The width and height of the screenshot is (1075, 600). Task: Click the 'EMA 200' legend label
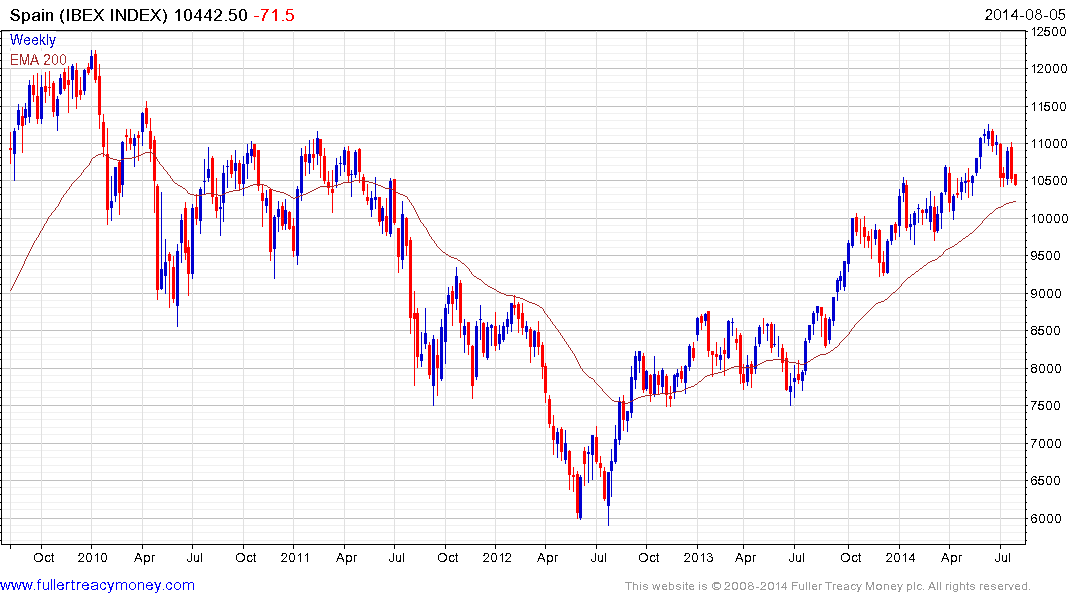(38, 60)
